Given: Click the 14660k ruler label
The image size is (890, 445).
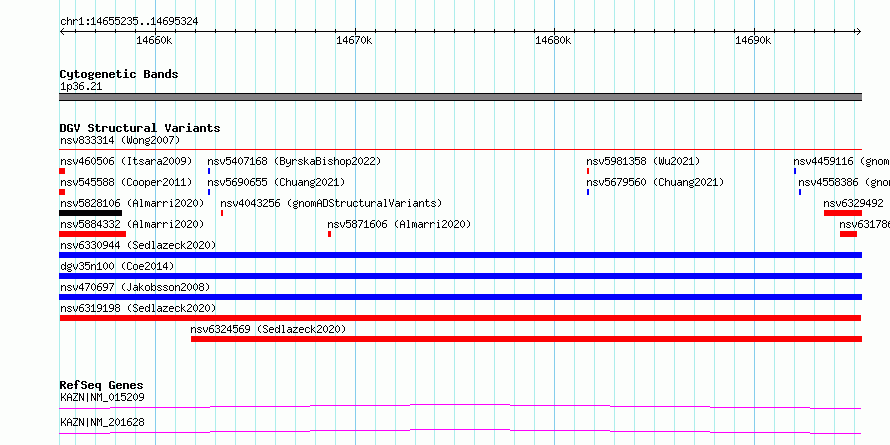Looking at the screenshot, I should [x=154, y=40].
